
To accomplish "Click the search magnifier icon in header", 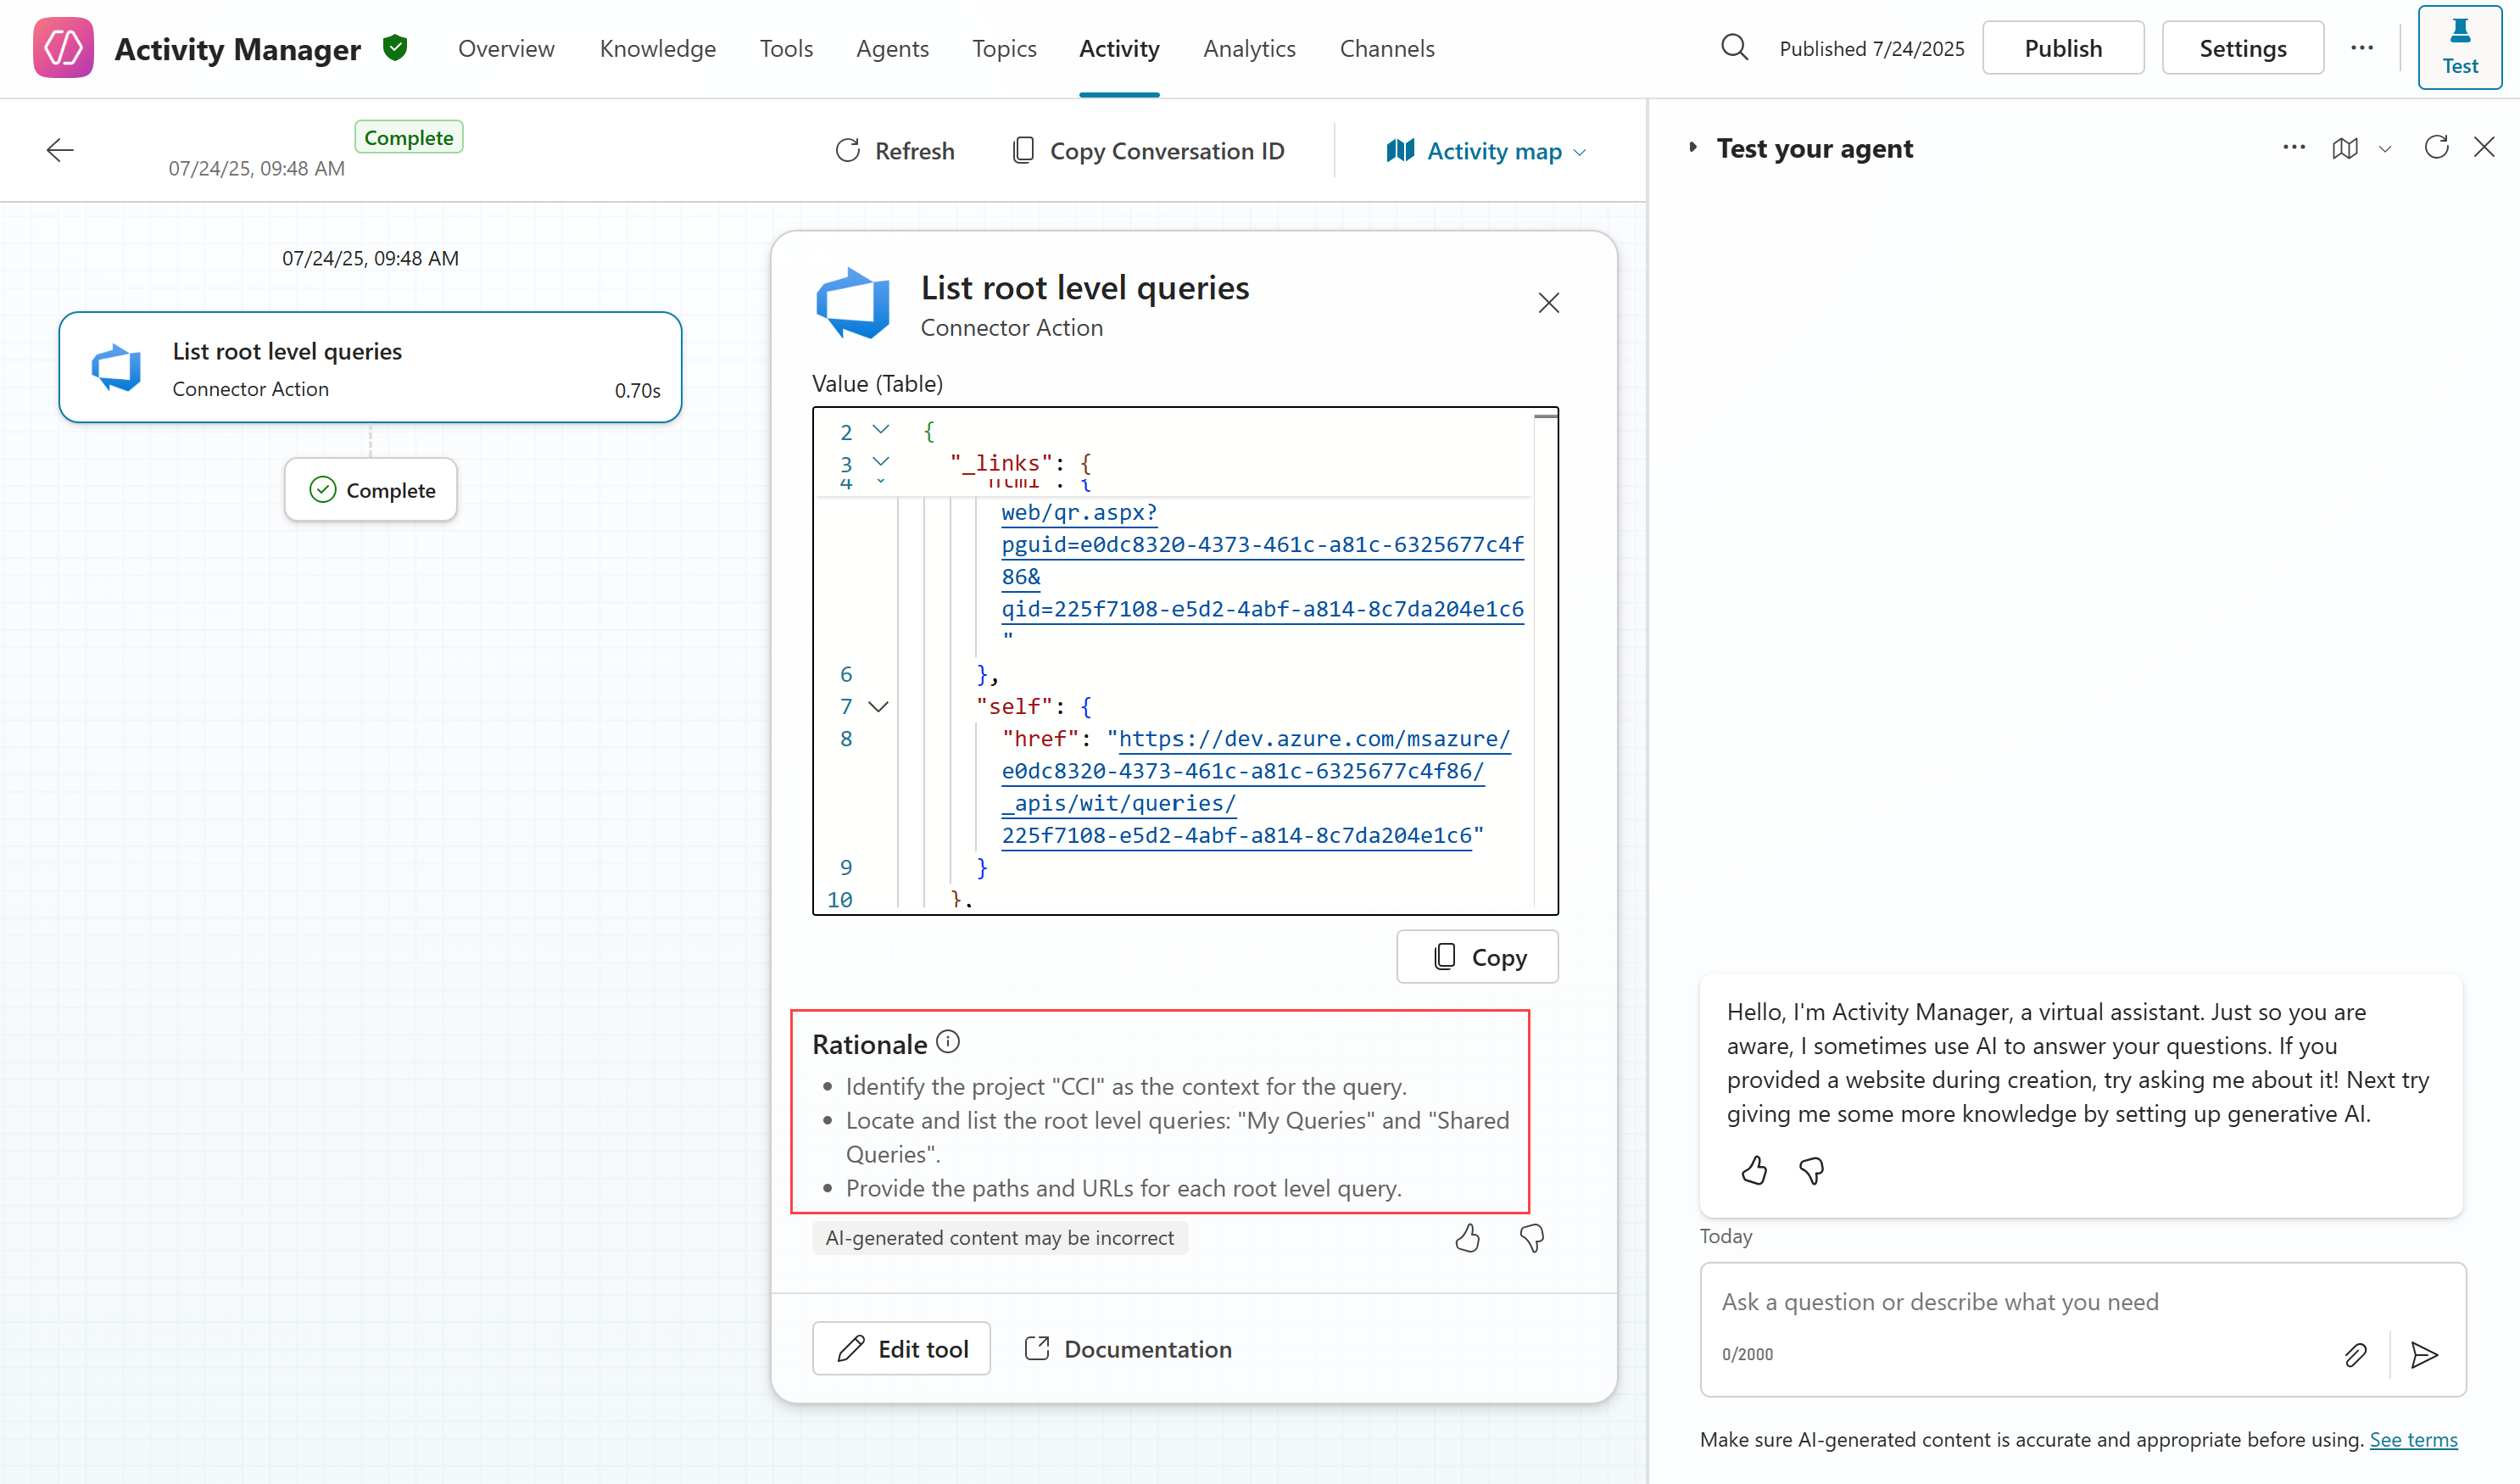I will [x=1734, y=47].
